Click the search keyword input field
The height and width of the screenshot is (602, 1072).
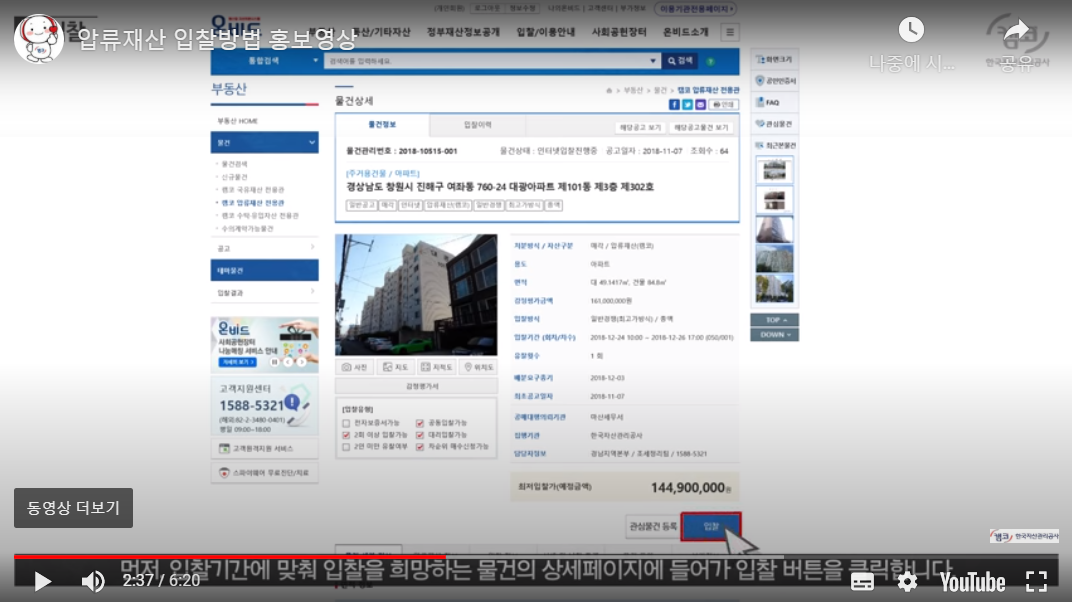(487, 61)
